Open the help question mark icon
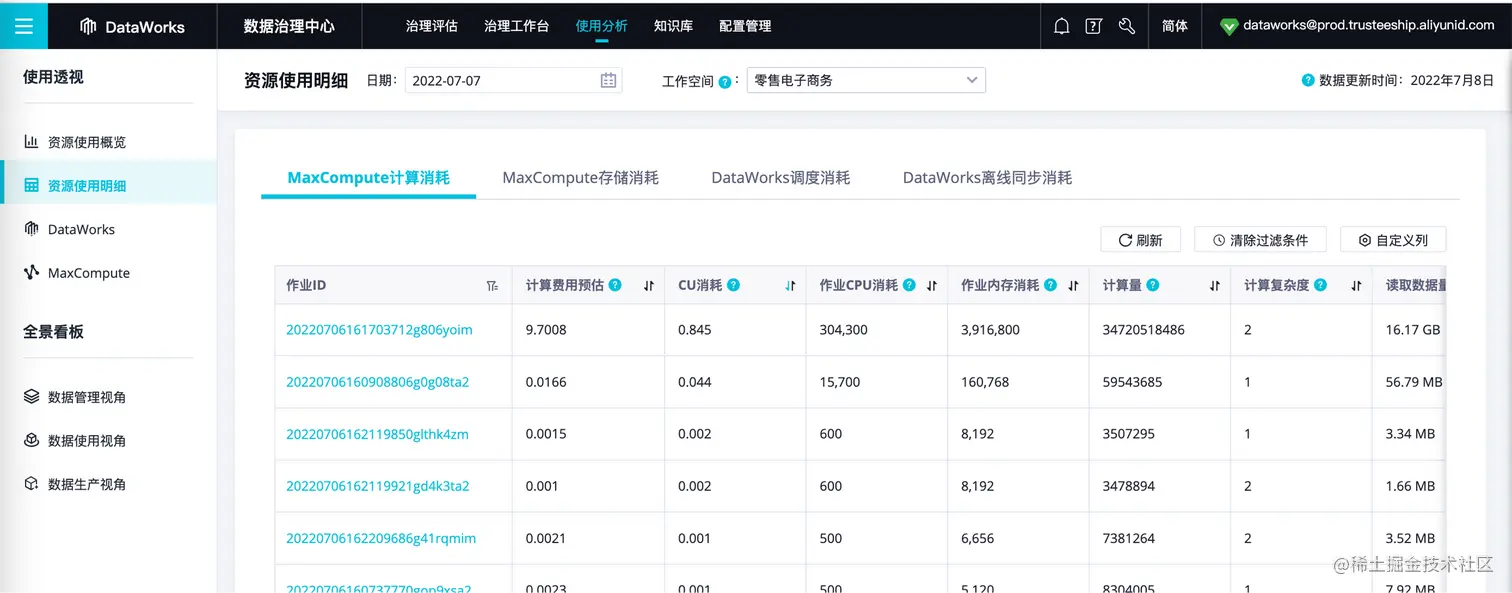The width and height of the screenshot is (1512, 593). (1094, 27)
